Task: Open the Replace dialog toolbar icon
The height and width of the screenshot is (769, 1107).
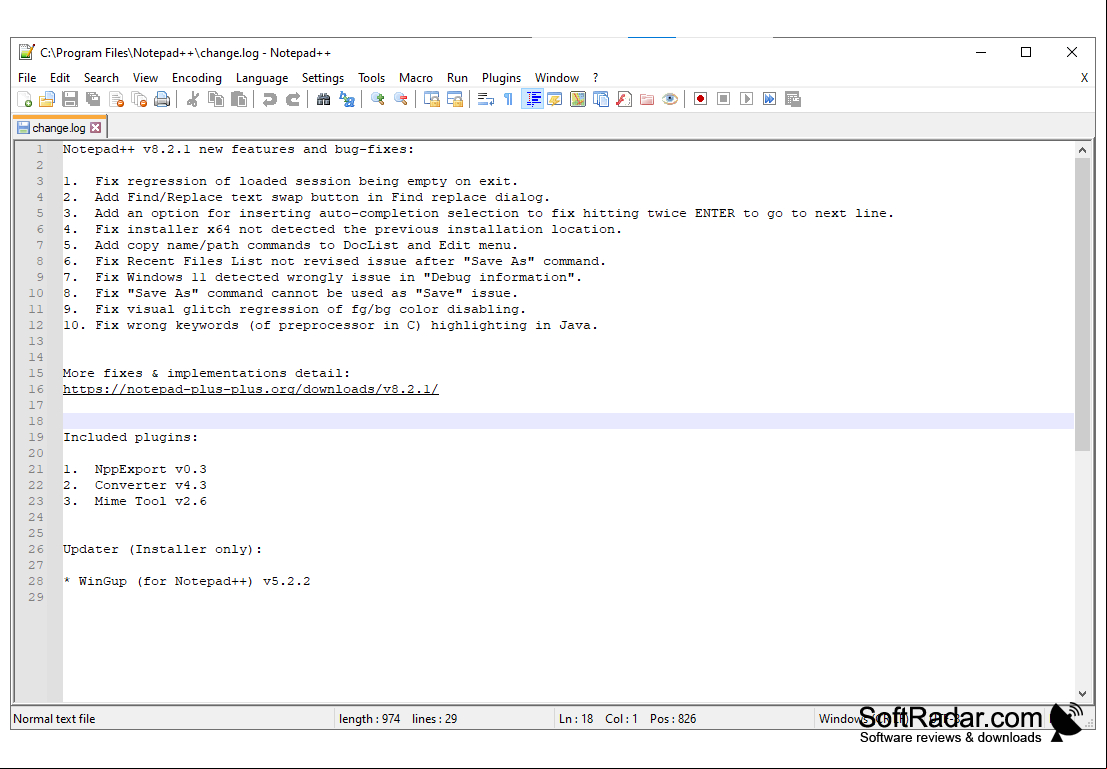Action: pos(347,100)
